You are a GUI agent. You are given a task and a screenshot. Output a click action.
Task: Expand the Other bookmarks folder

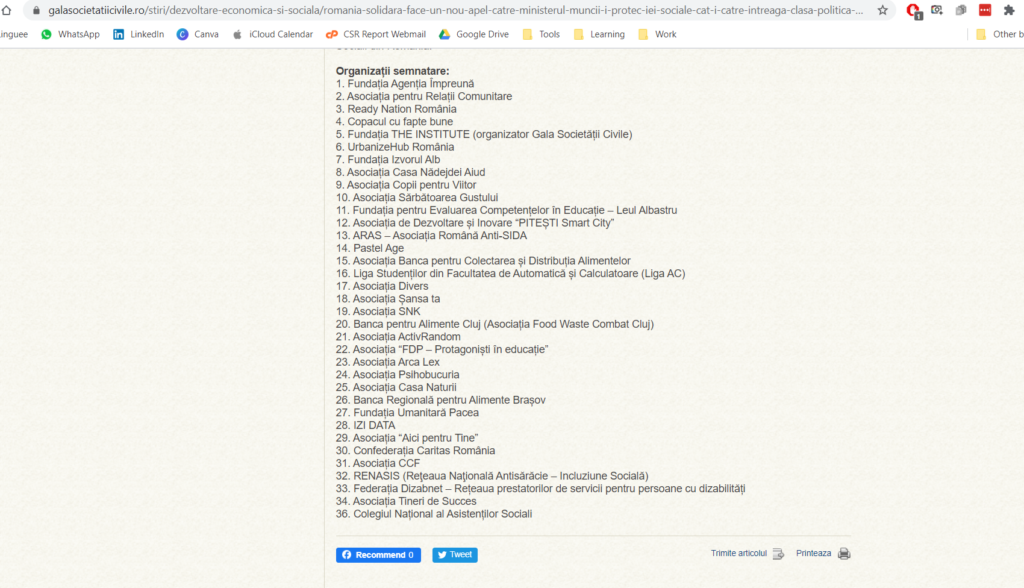(x=999, y=34)
